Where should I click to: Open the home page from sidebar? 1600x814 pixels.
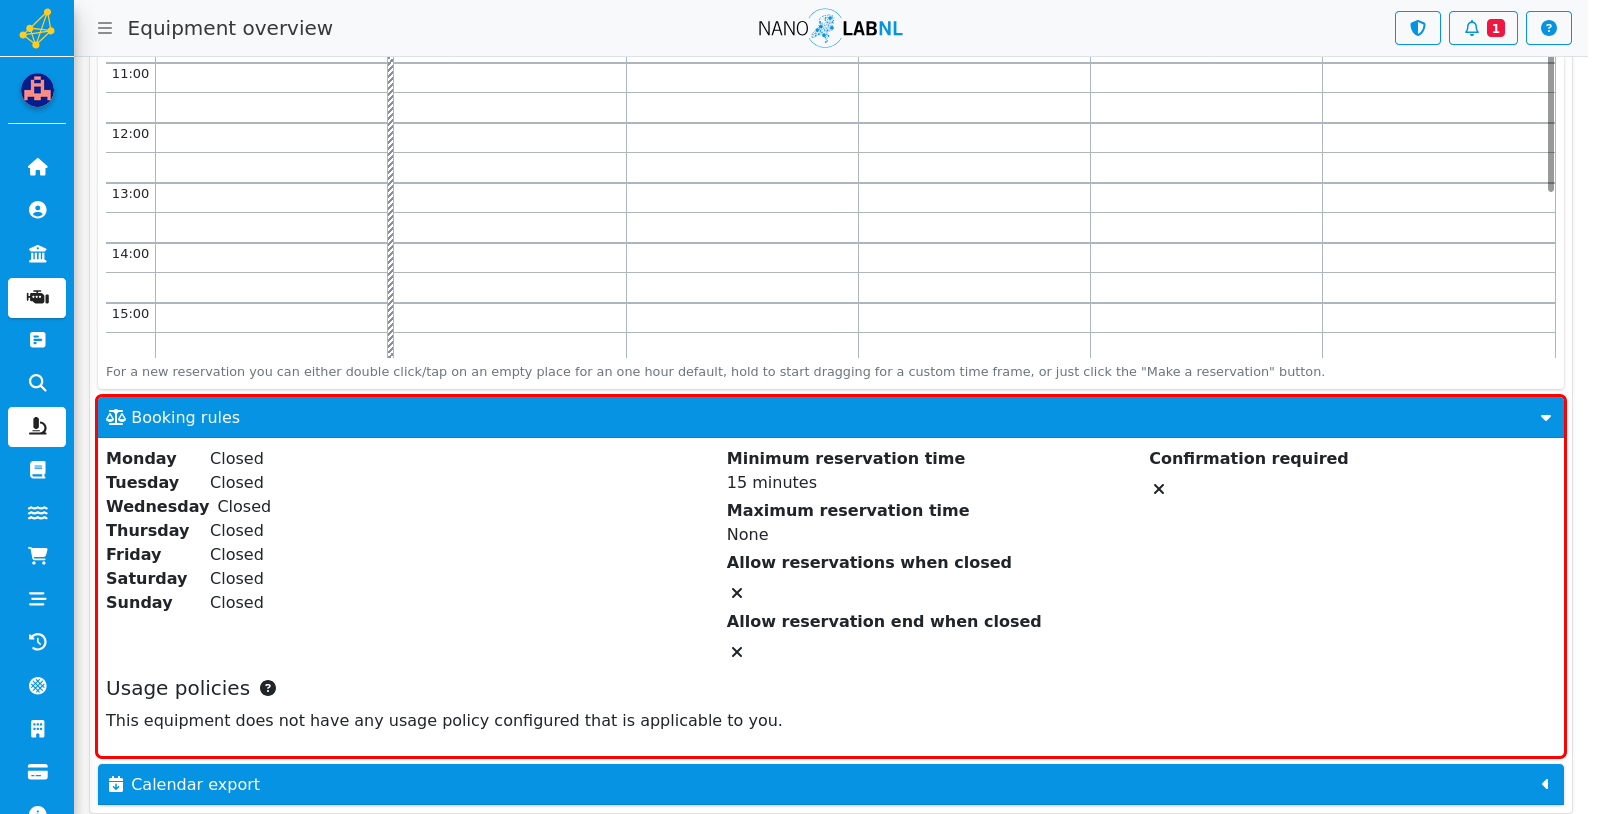37,167
